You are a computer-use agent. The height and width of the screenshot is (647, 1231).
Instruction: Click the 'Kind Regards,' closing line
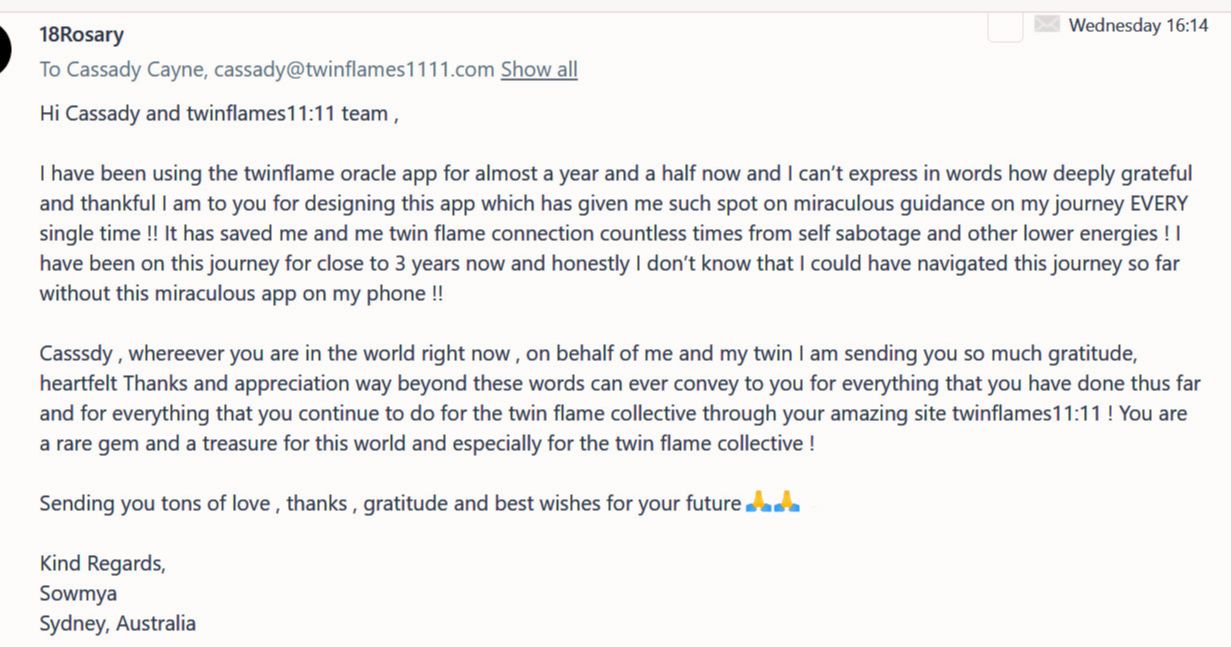click(x=102, y=563)
